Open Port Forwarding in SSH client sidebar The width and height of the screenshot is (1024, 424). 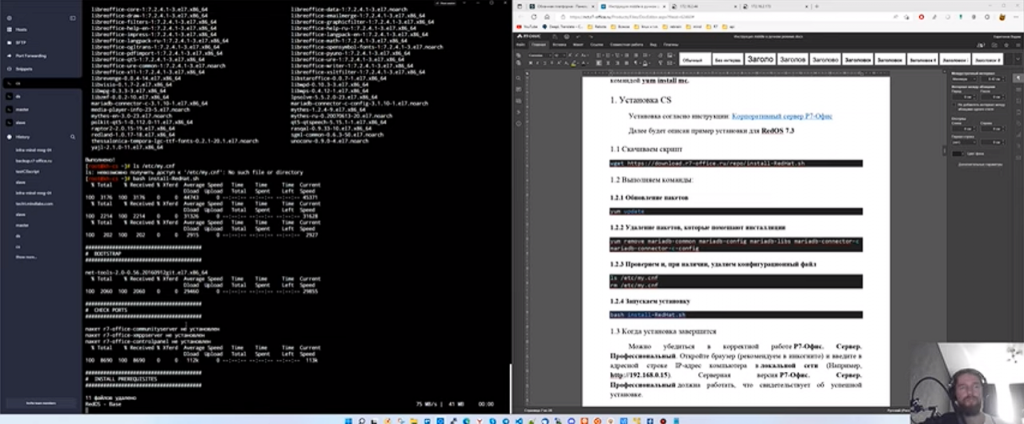30,56
